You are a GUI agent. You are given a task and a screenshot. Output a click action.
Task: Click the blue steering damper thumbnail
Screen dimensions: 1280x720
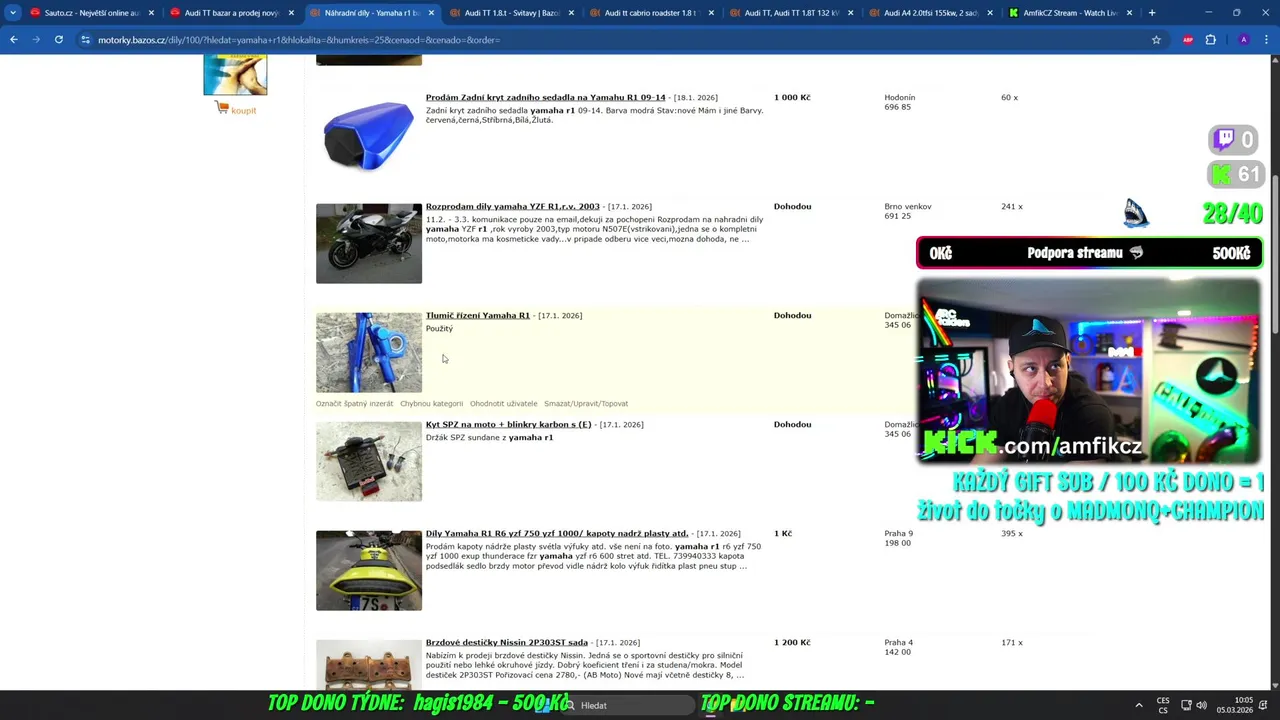369,352
